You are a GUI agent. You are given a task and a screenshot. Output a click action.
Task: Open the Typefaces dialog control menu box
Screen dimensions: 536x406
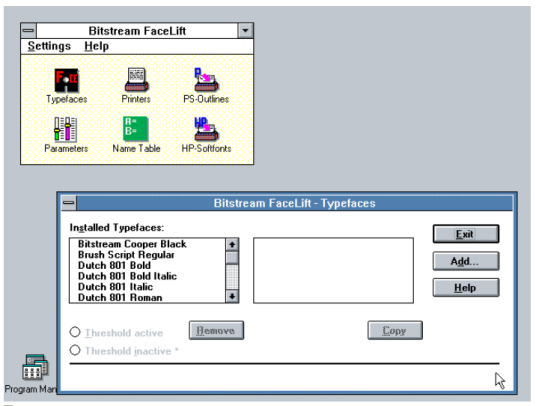point(69,203)
